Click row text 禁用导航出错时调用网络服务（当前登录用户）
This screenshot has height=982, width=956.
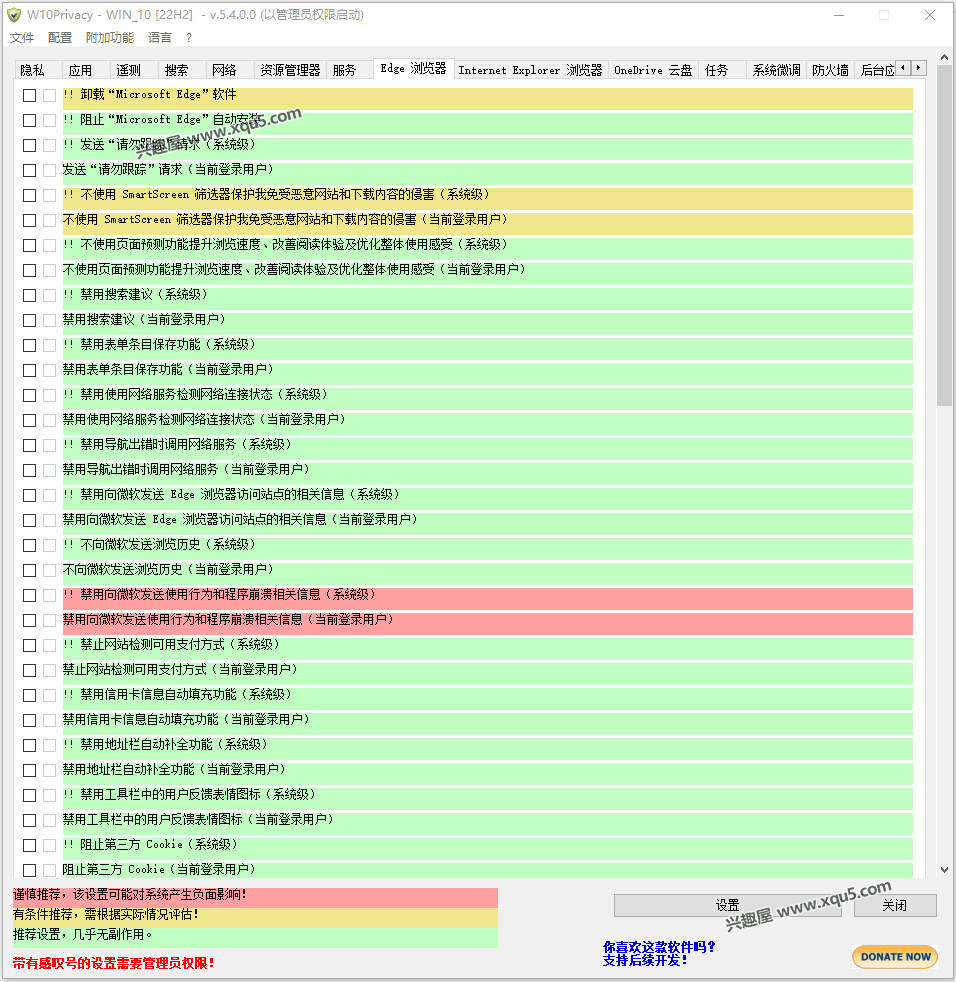pos(186,469)
